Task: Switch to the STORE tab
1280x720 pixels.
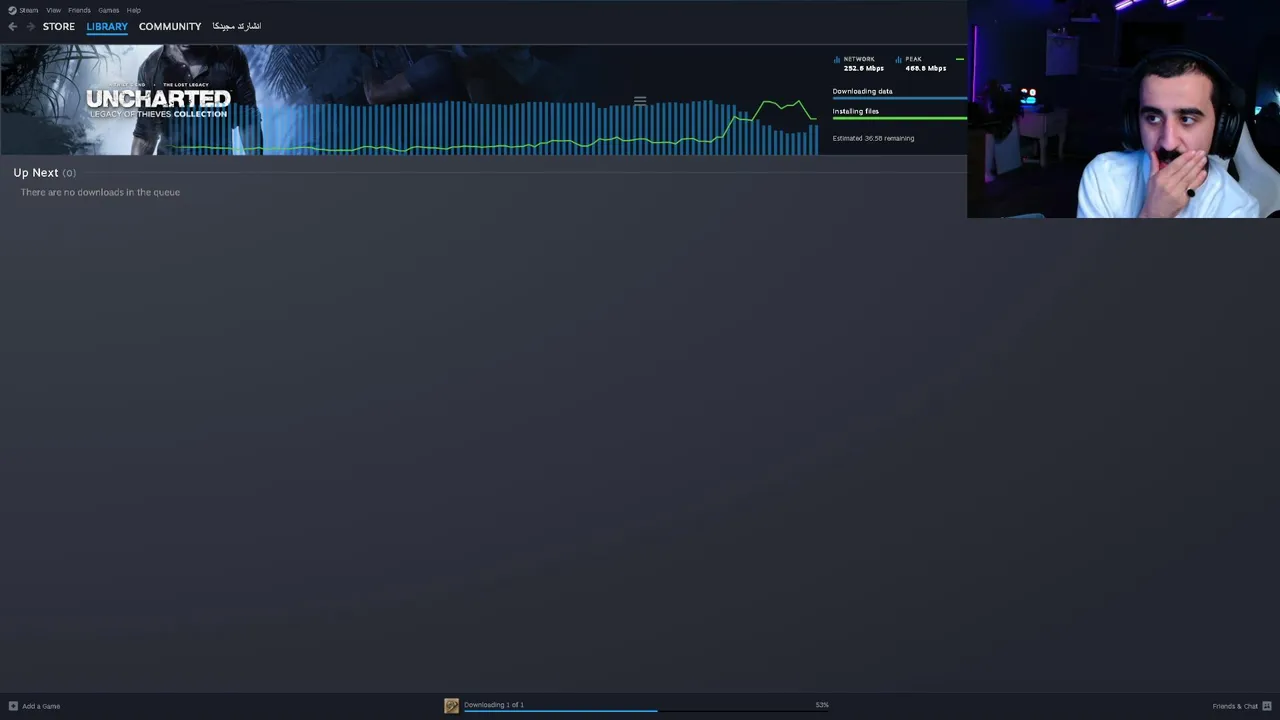Action: tap(59, 26)
